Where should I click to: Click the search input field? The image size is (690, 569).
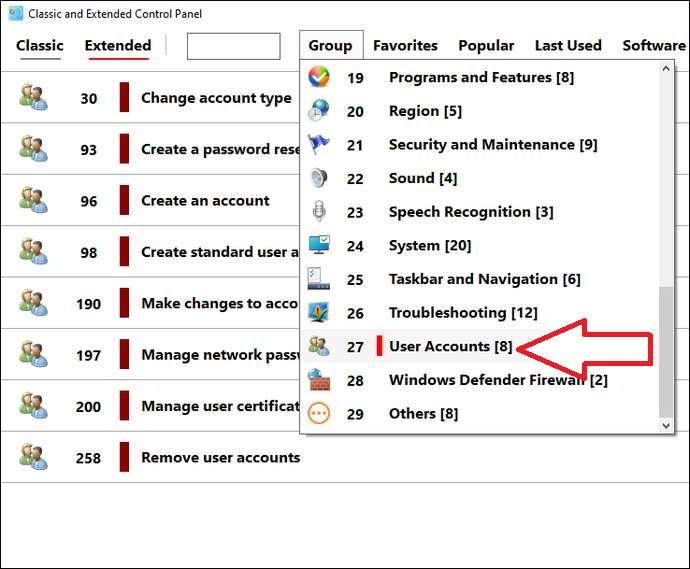click(x=234, y=46)
